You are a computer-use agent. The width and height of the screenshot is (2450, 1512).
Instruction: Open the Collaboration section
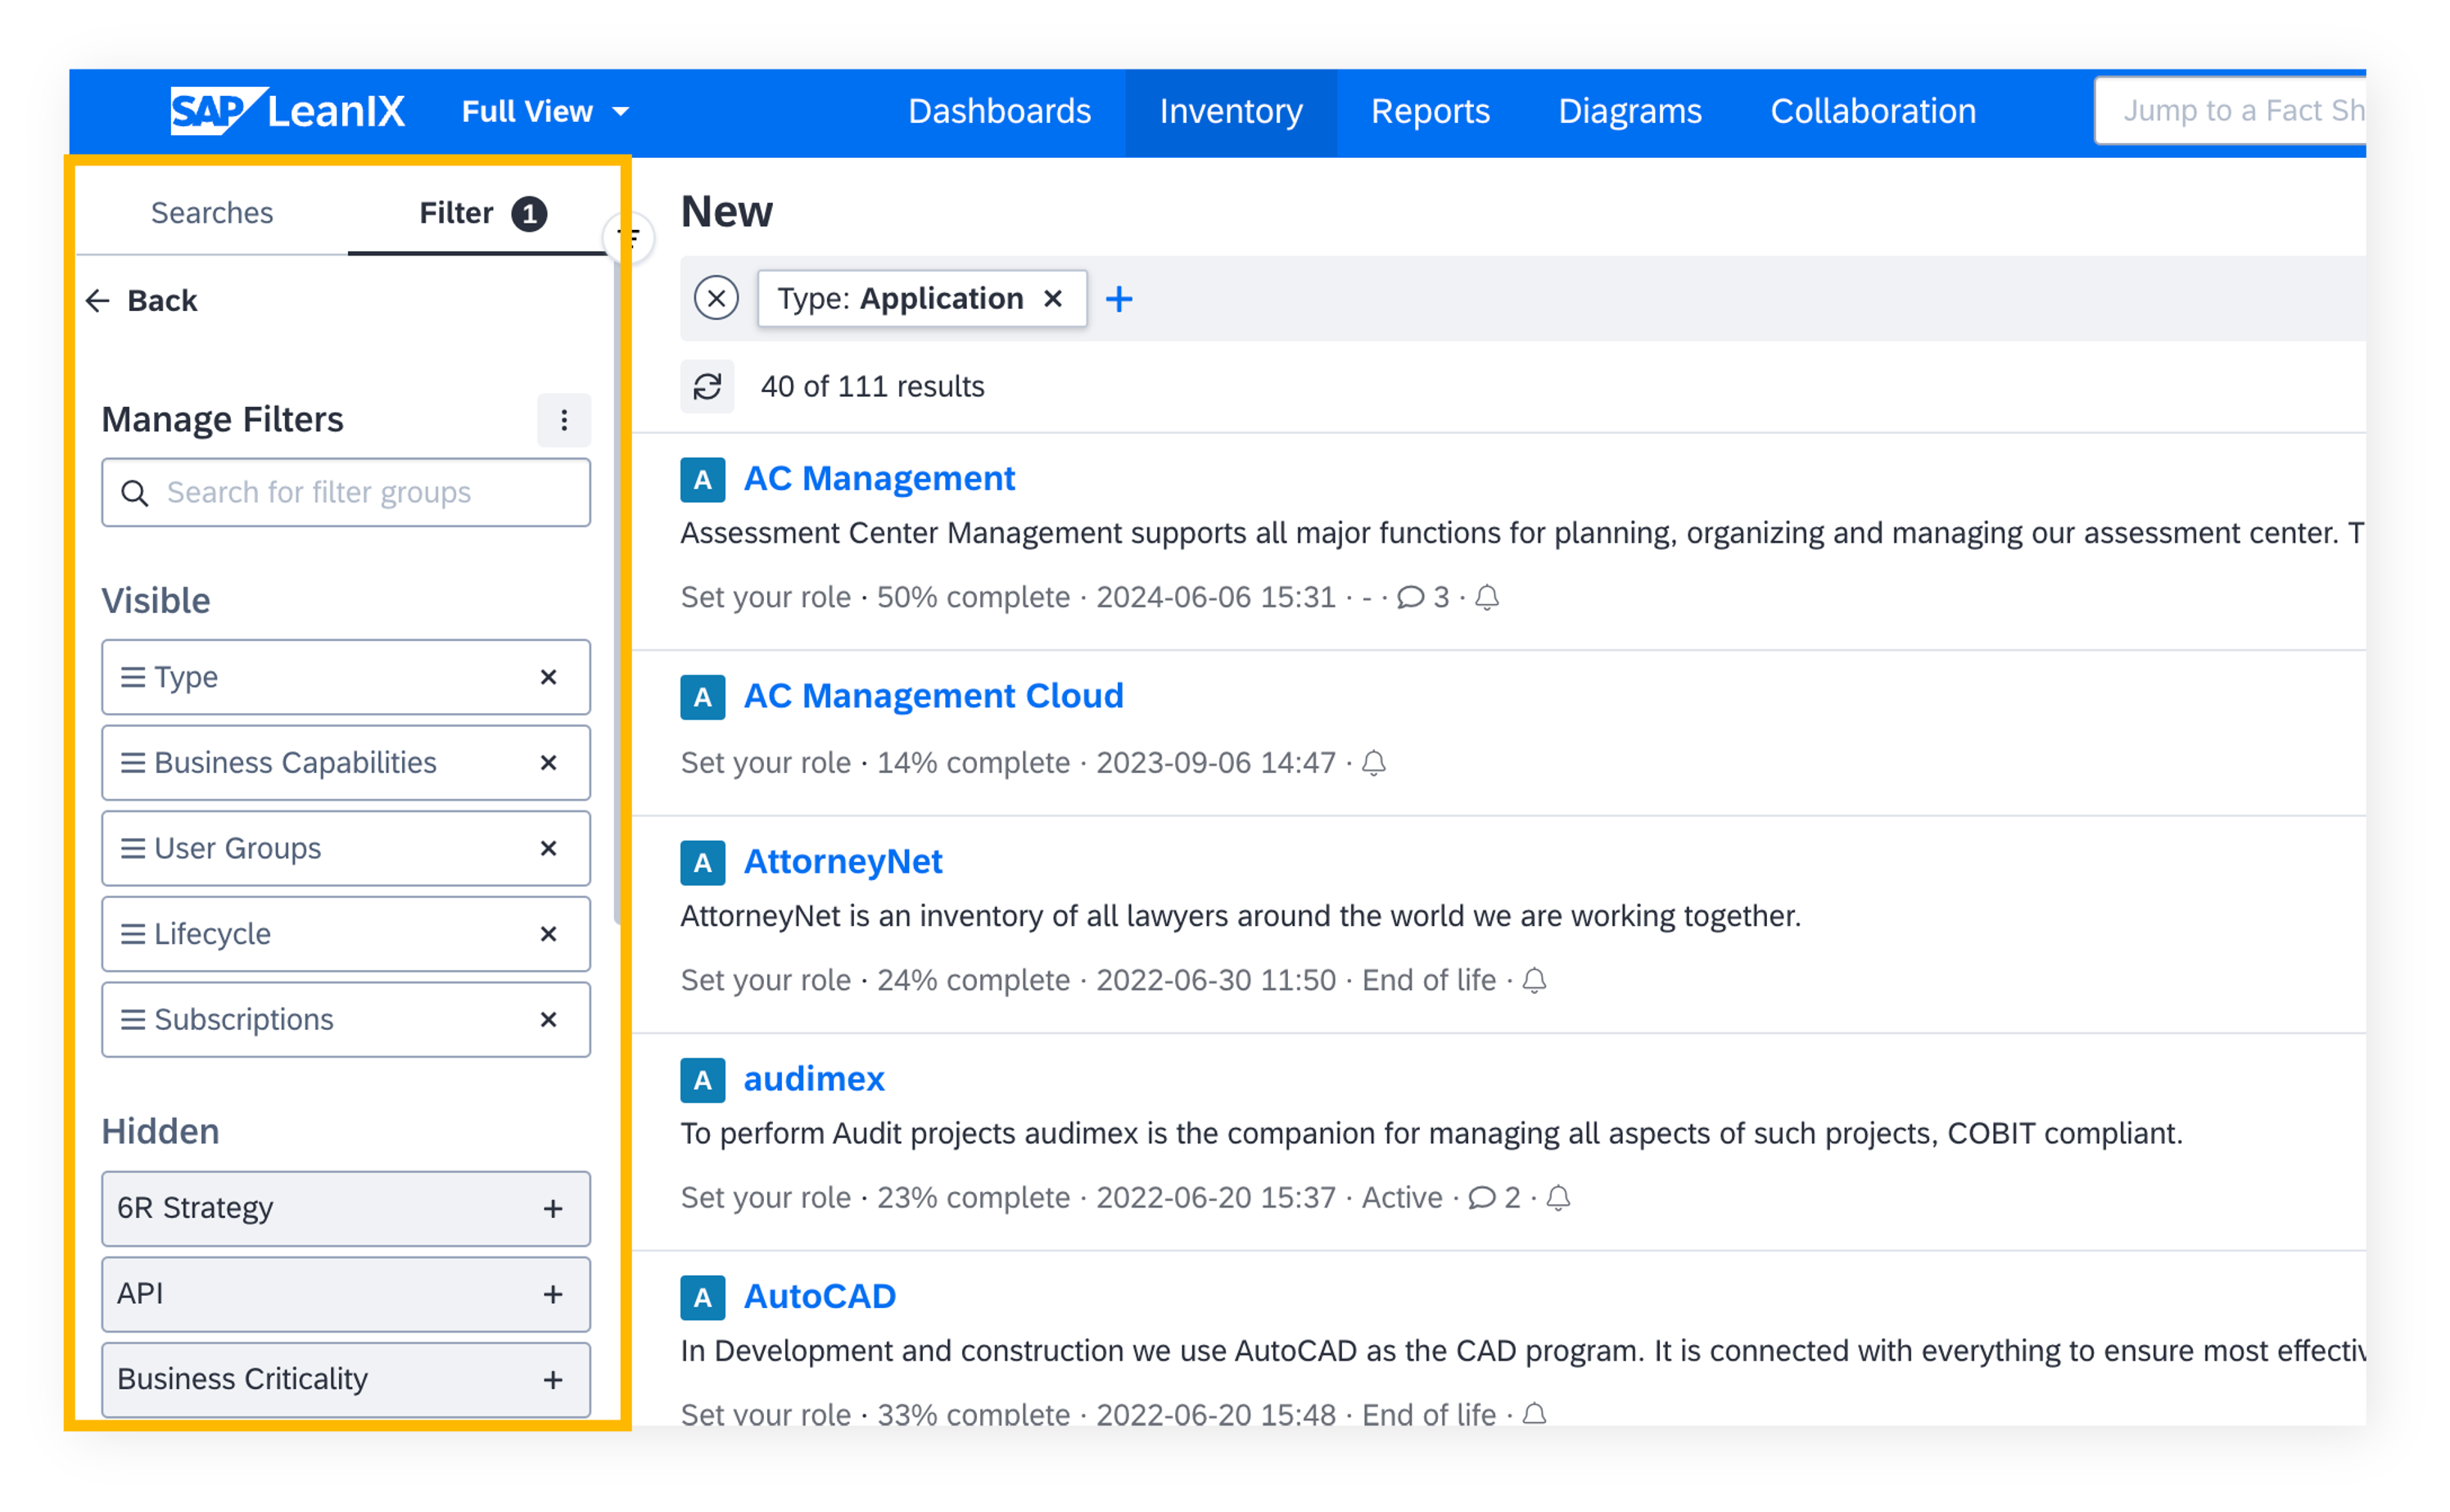(x=1873, y=111)
